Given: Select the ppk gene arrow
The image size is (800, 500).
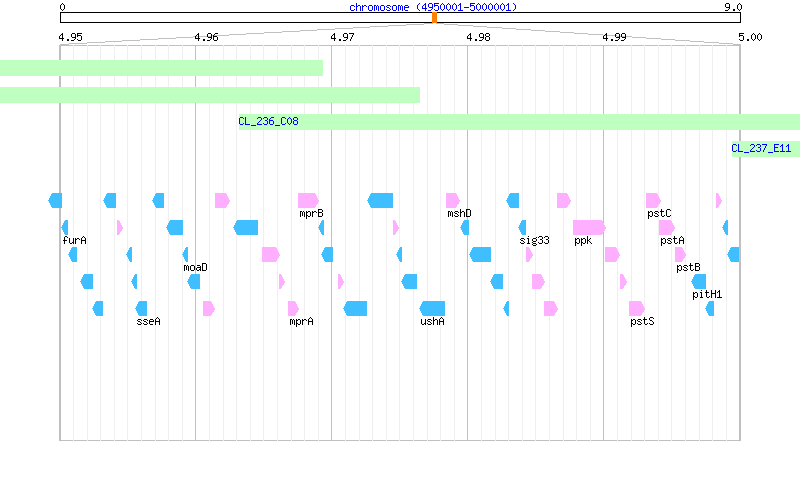Looking at the screenshot, I should [x=589, y=228].
